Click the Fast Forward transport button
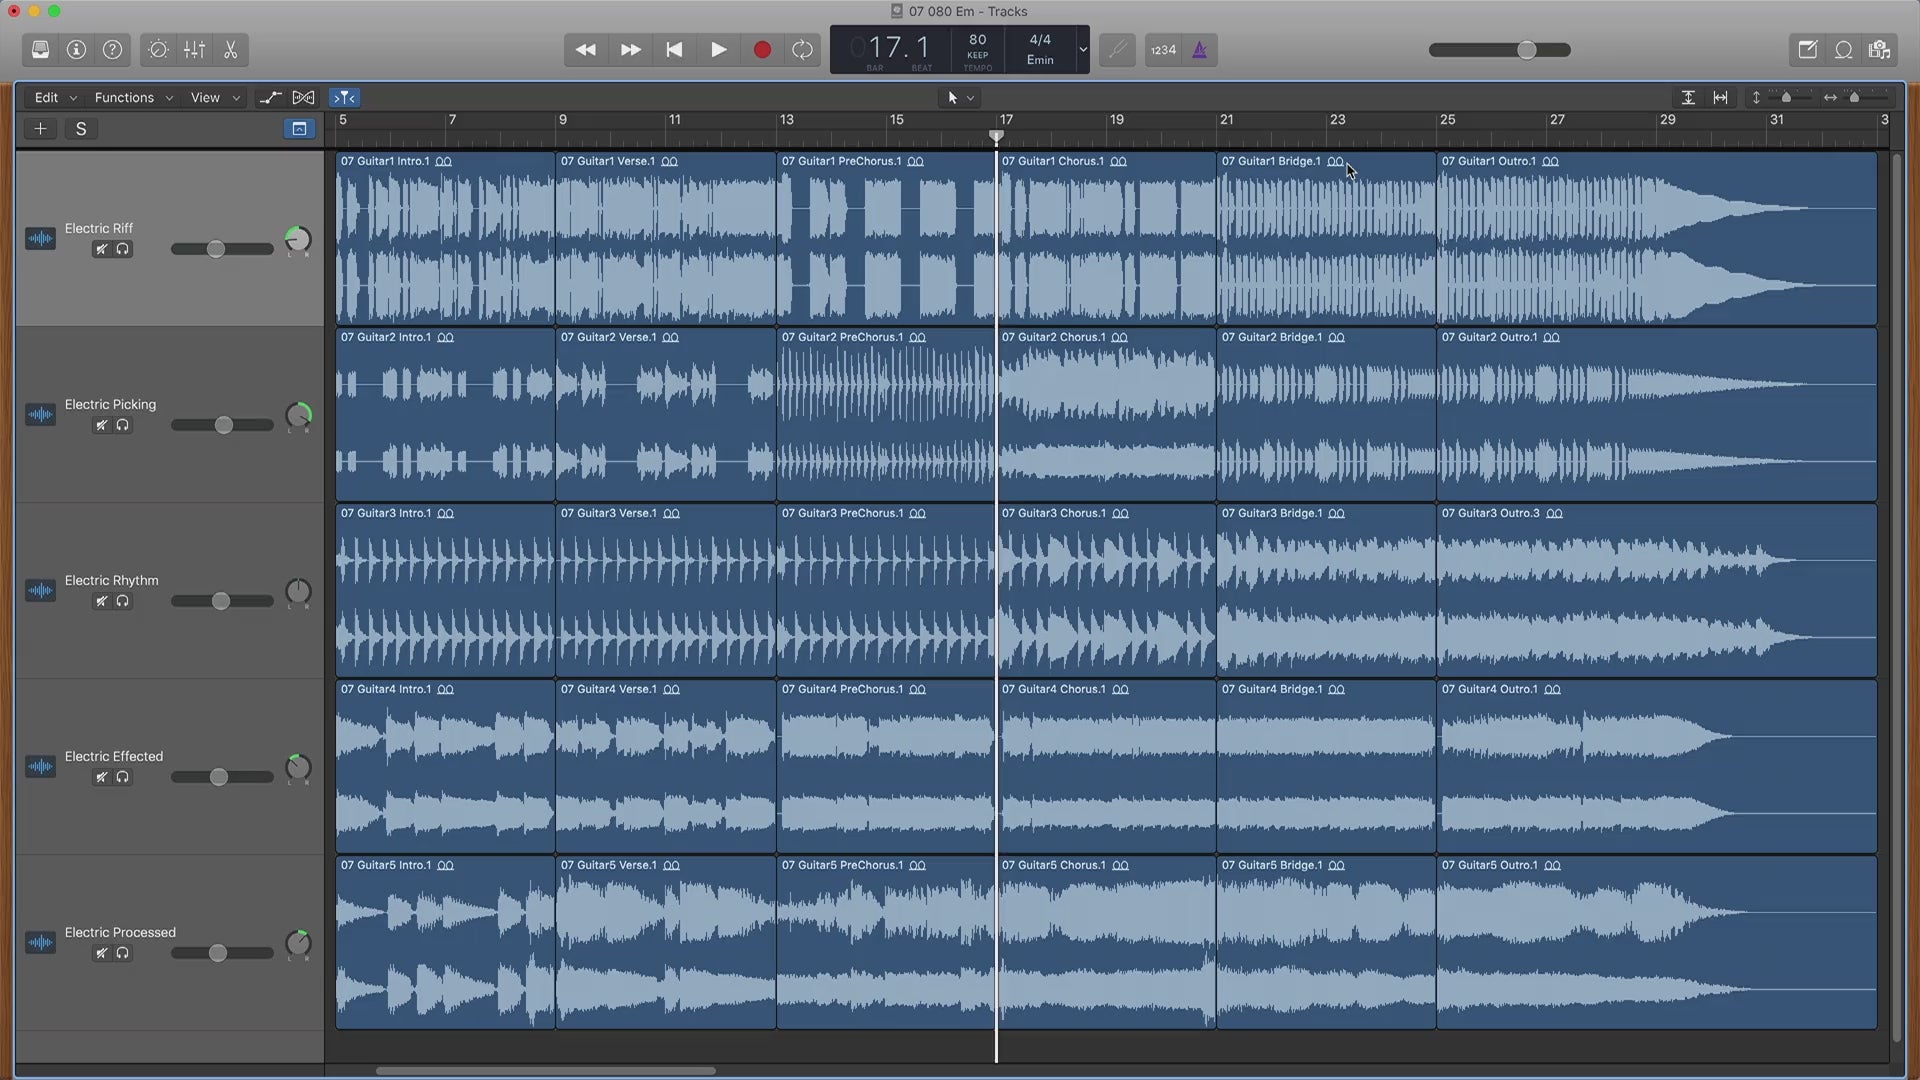Image resolution: width=1920 pixels, height=1080 pixels. point(630,50)
